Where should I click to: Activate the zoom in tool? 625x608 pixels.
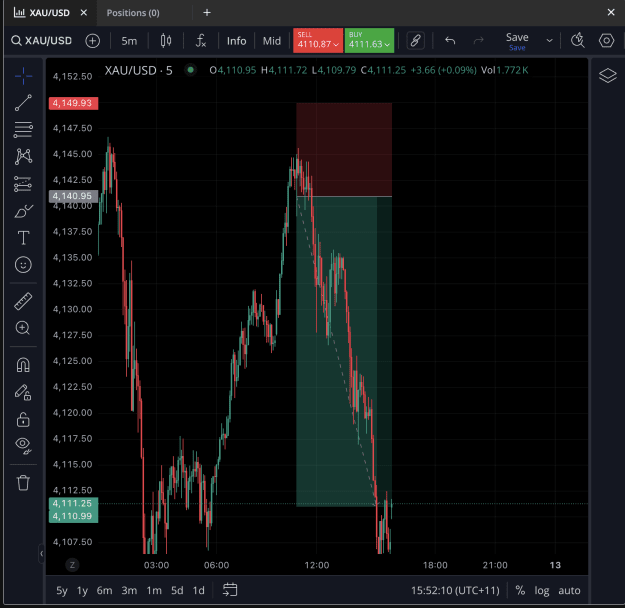[x=23, y=328]
